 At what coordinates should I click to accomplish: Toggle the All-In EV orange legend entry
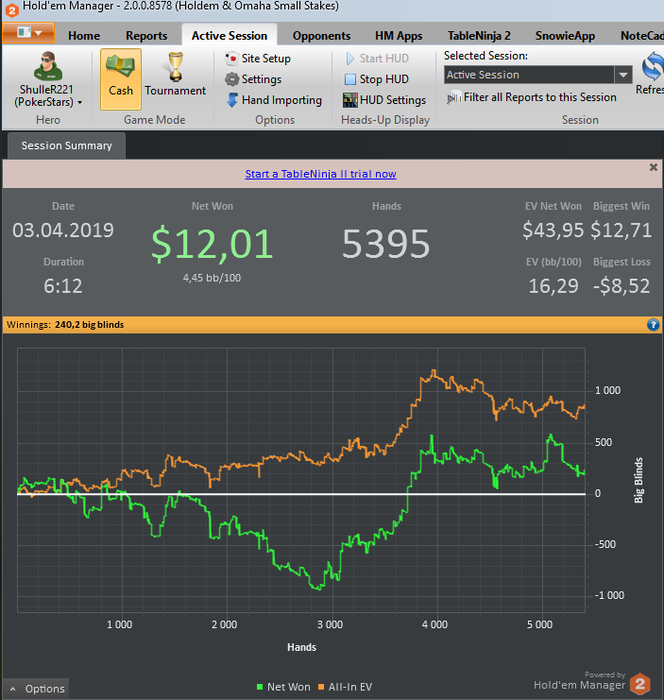coord(345,687)
